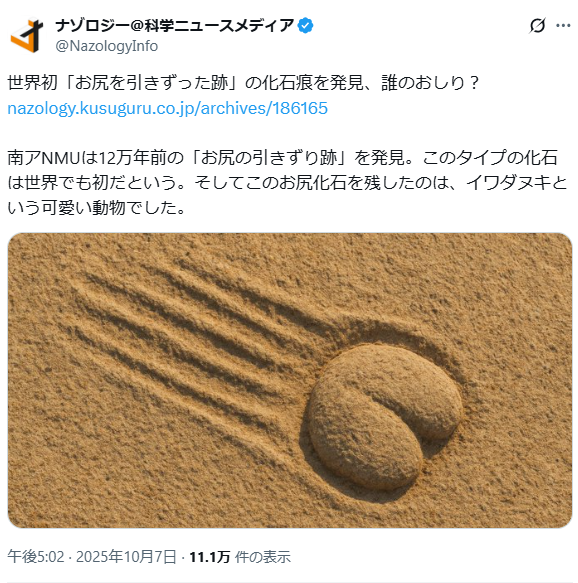Open the ナゾロジー@科学ニュースメディア profile name
Screen dimensions: 578x583
coord(175,26)
